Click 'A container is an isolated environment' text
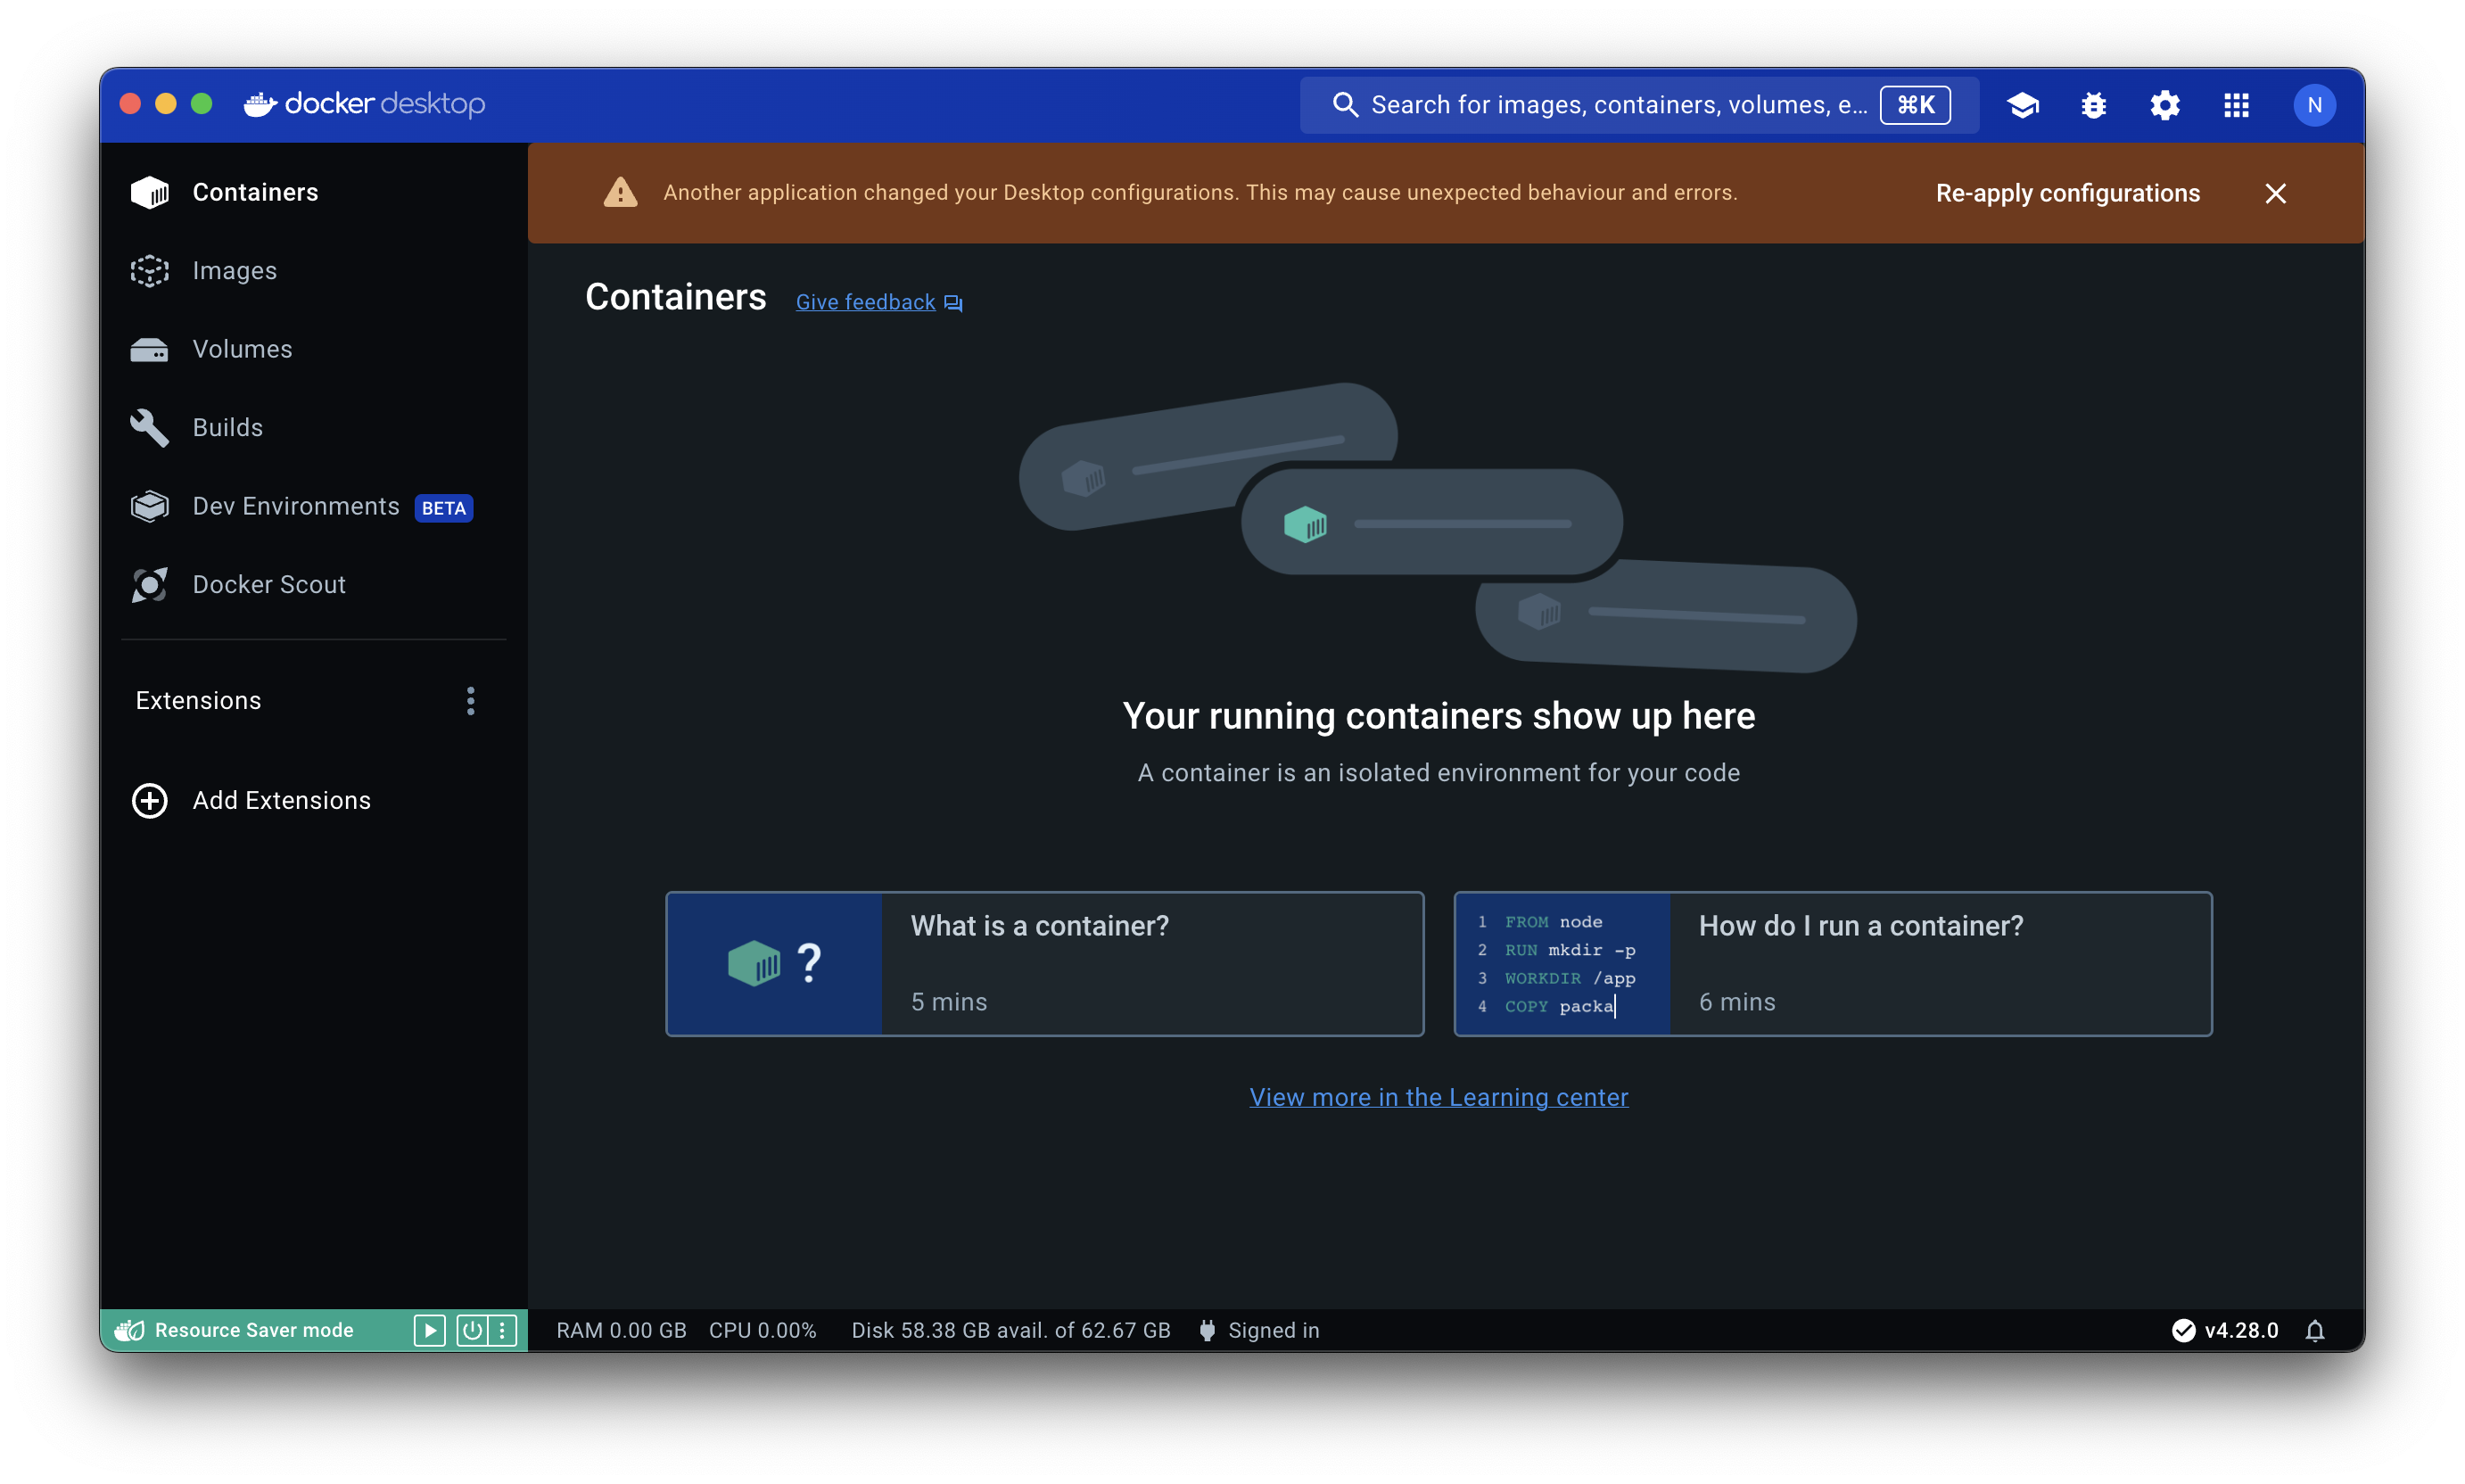Screen dimensions: 2465x1484 (1438, 773)
